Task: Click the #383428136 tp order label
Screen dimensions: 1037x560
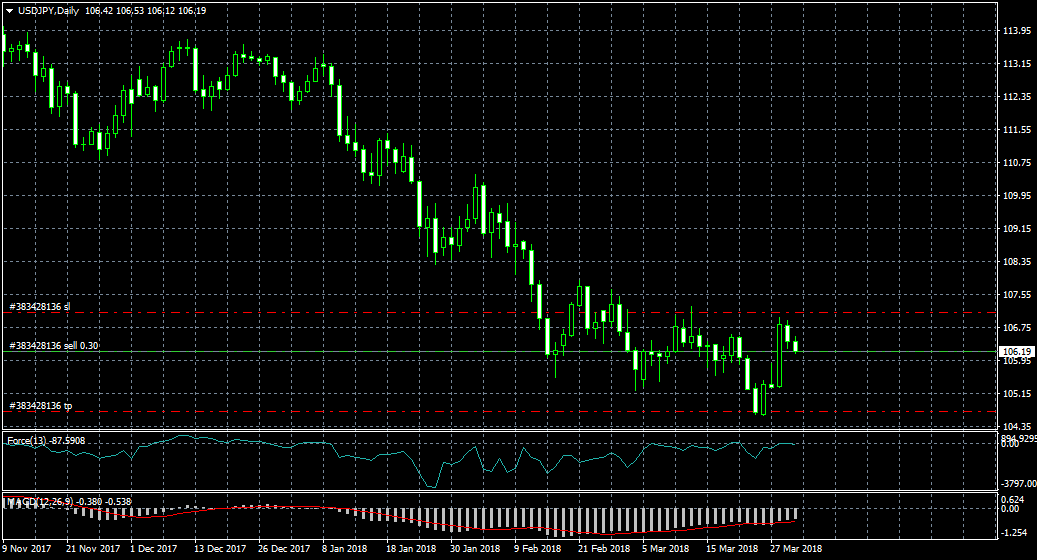Action: click(x=40, y=406)
